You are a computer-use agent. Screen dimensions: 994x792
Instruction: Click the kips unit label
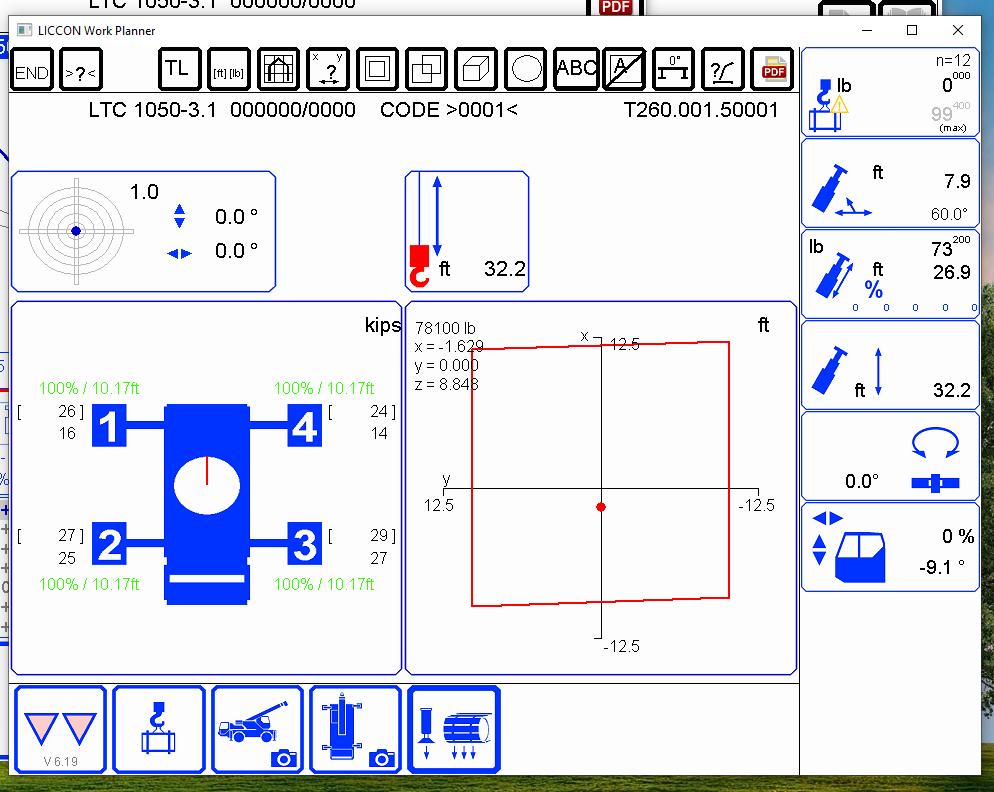coord(383,325)
